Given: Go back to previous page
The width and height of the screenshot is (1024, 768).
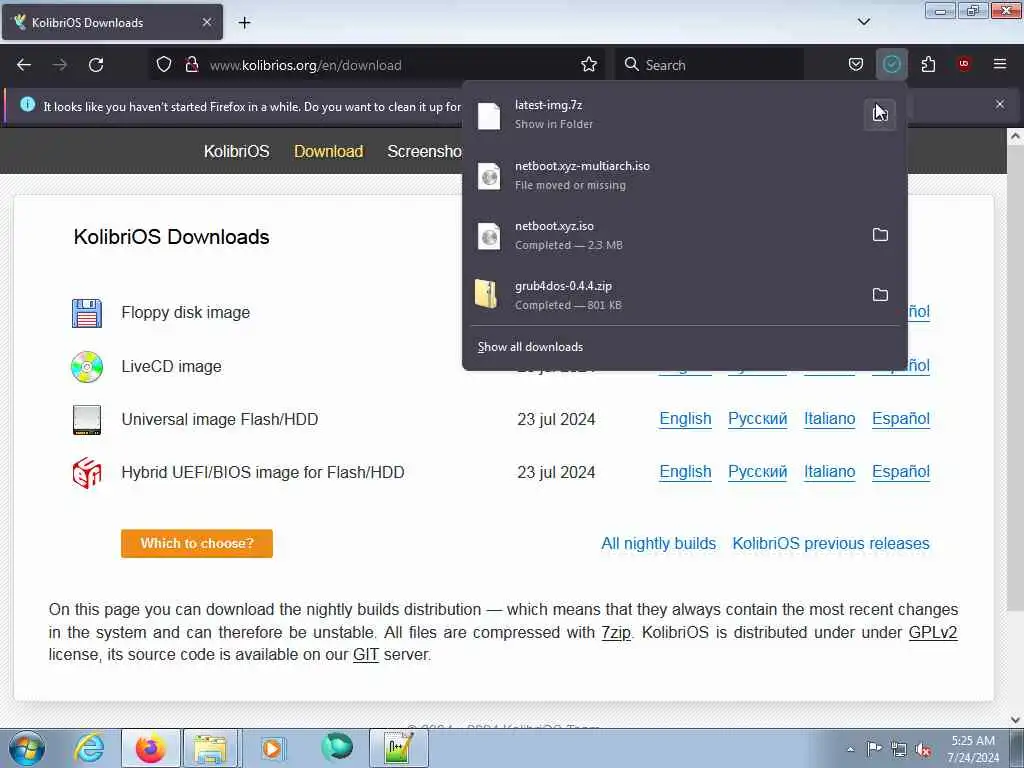Looking at the screenshot, I should pyautogui.click(x=24, y=65).
